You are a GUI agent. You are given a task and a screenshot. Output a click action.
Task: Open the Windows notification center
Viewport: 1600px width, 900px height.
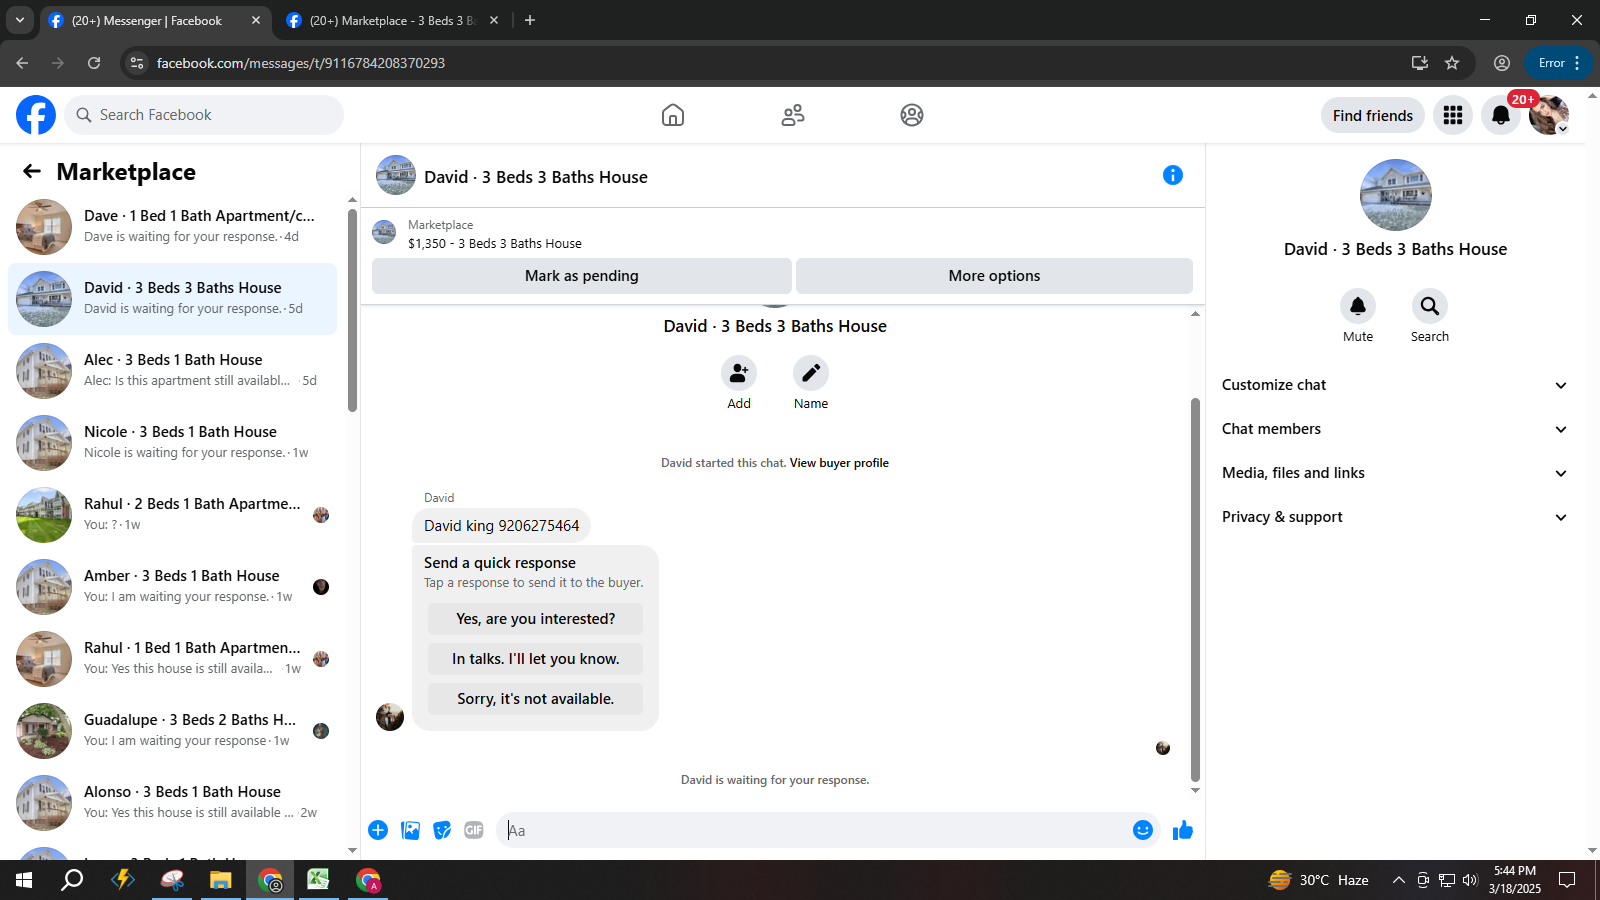pyautogui.click(x=1567, y=880)
